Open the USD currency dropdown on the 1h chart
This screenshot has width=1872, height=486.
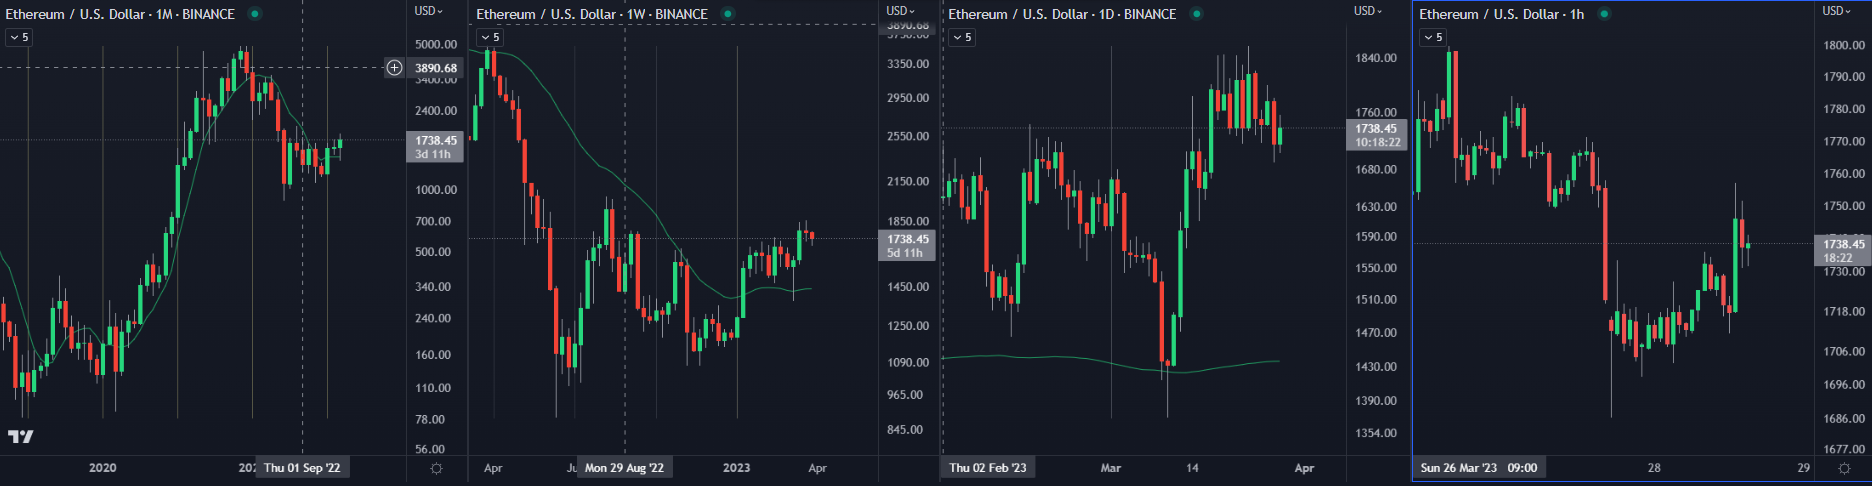[x=1837, y=11]
